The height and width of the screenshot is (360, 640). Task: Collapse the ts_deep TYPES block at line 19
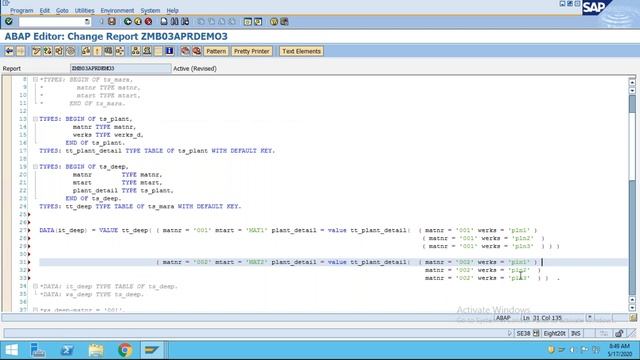36,167
